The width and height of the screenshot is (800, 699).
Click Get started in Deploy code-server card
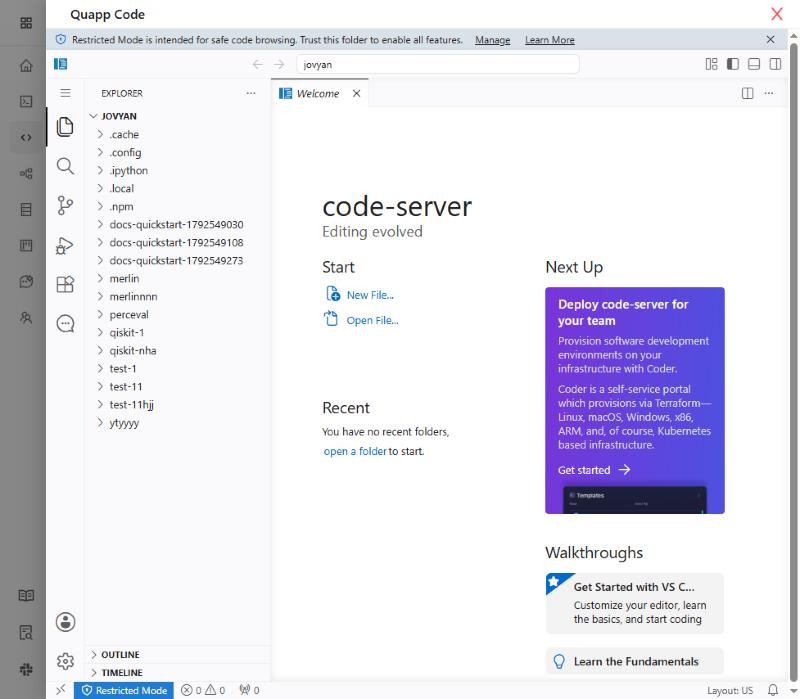coord(594,470)
